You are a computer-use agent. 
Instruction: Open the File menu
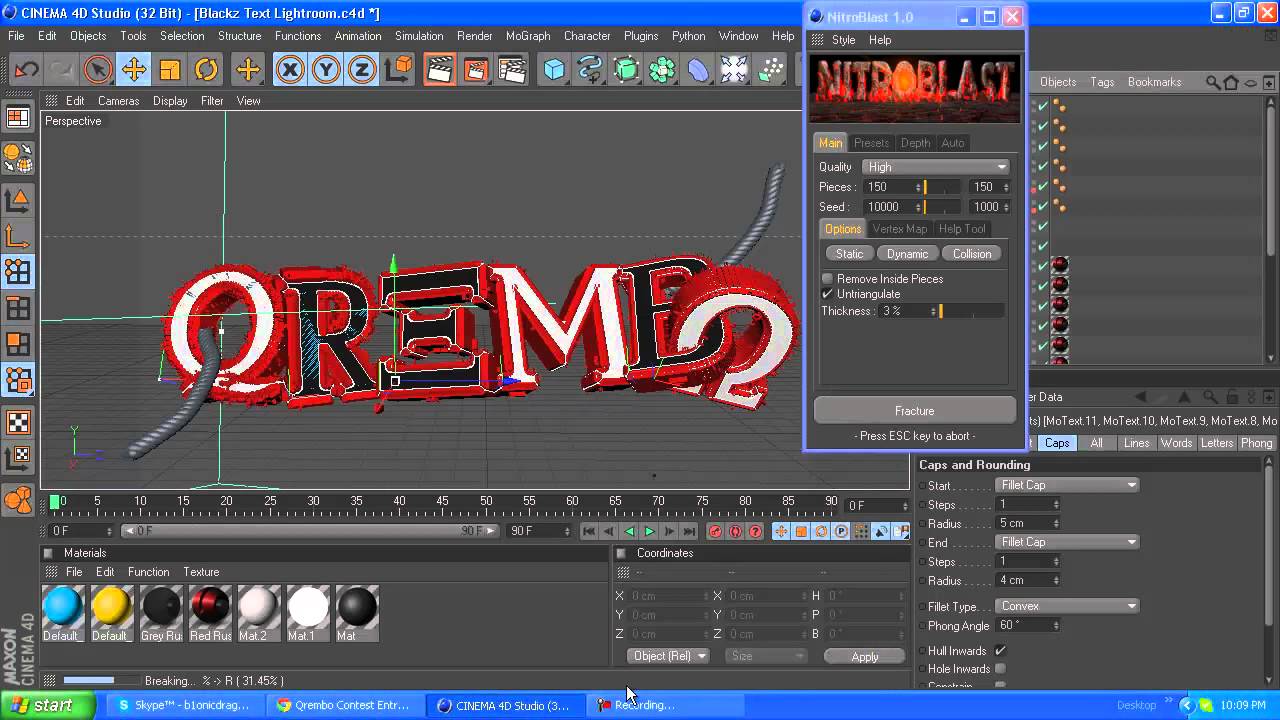[x=16, y=36]
